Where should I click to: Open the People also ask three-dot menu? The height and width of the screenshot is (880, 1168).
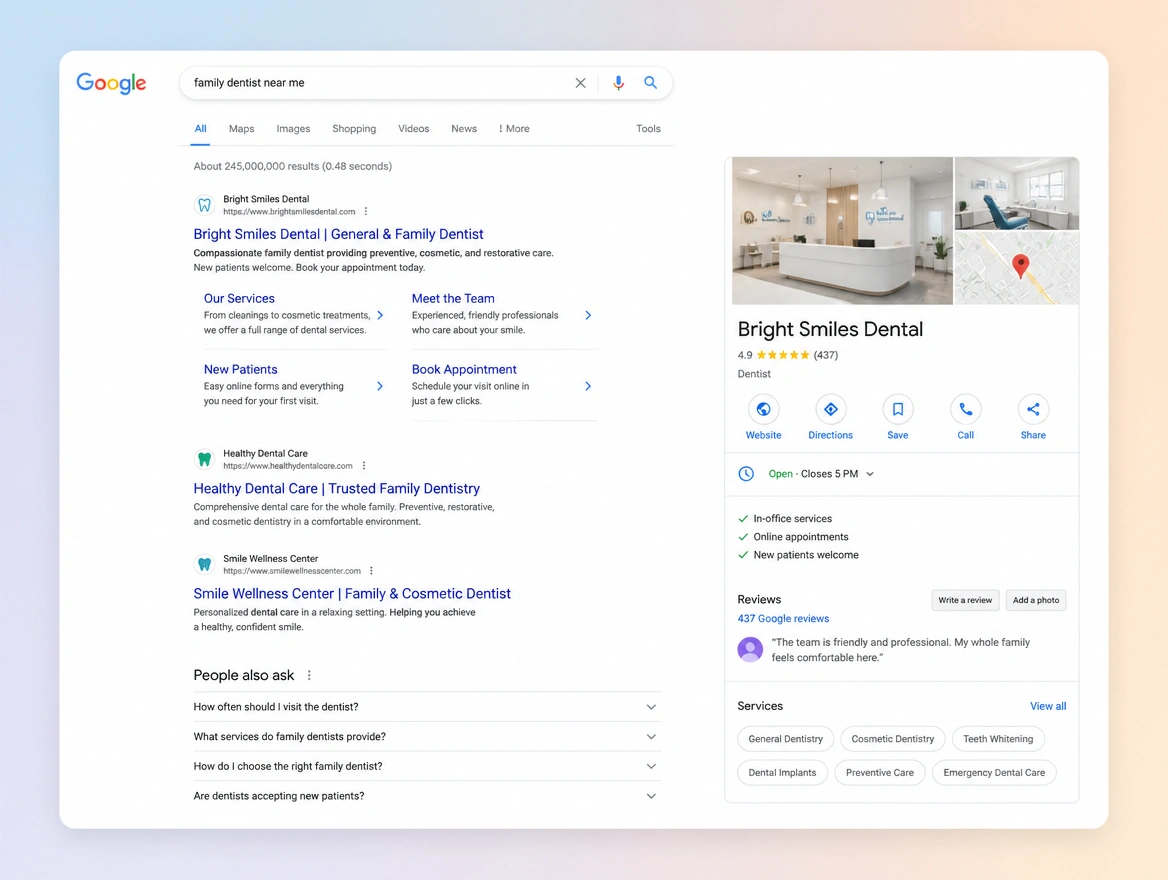(309, 675)
